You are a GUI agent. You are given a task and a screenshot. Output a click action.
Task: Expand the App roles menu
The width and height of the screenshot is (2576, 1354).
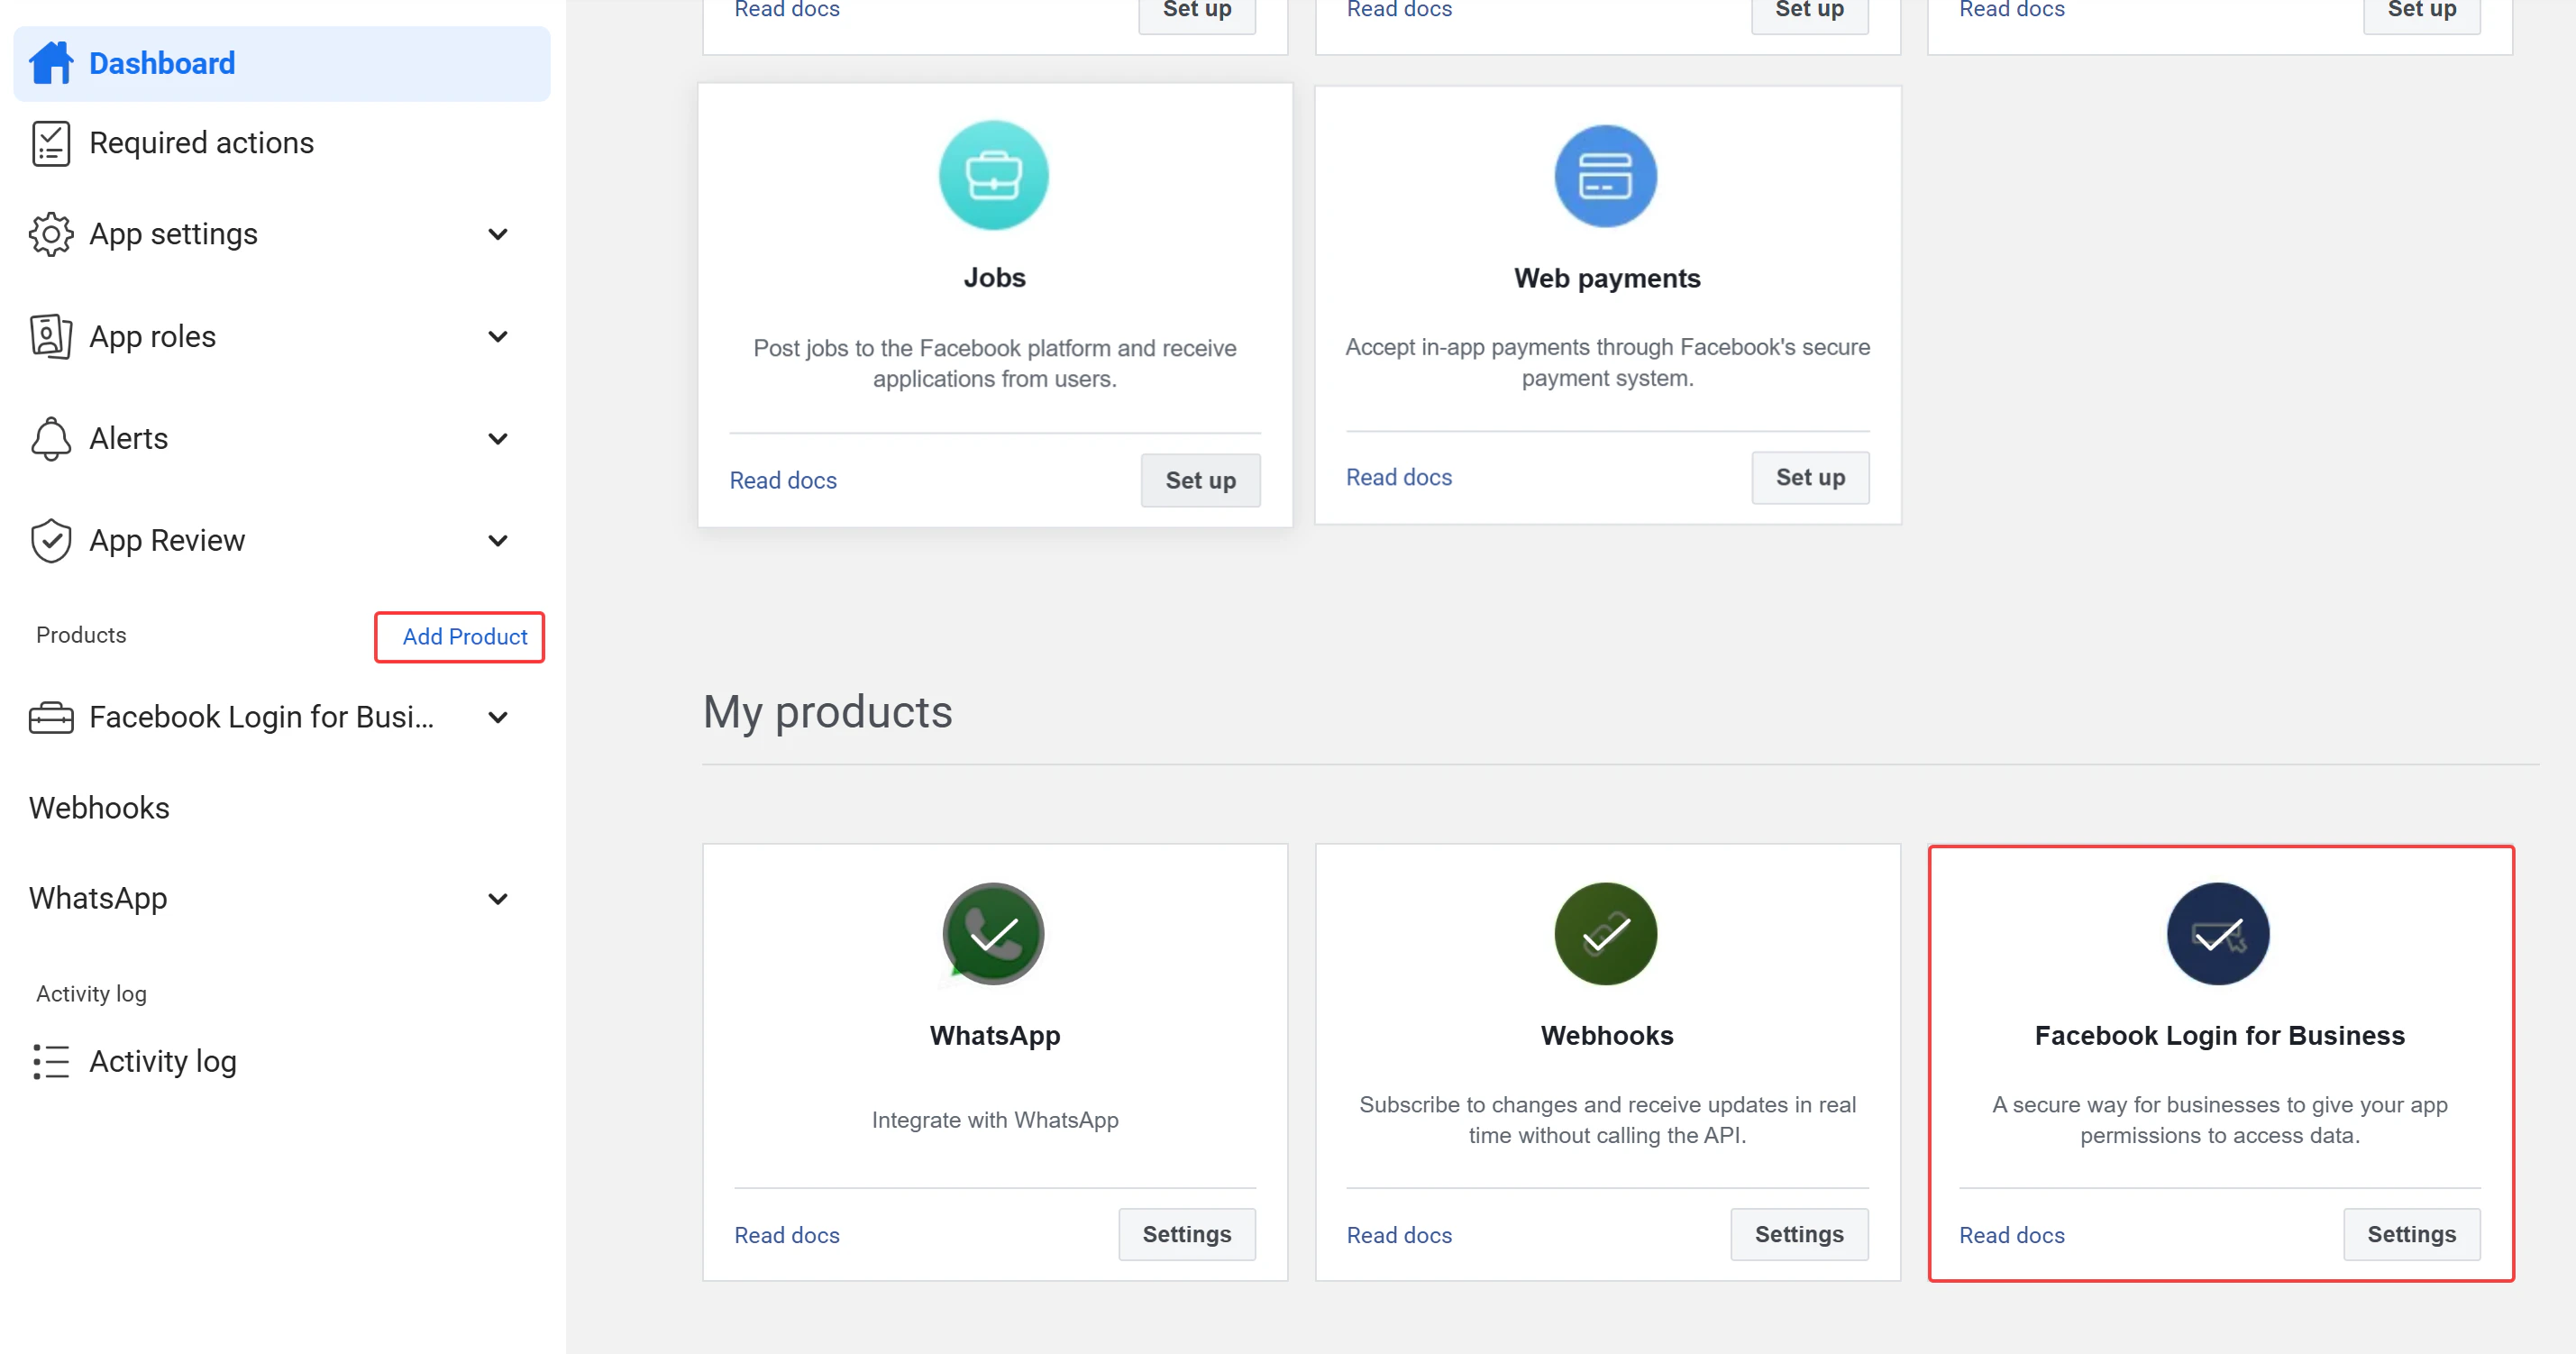(x=498, y=336)
